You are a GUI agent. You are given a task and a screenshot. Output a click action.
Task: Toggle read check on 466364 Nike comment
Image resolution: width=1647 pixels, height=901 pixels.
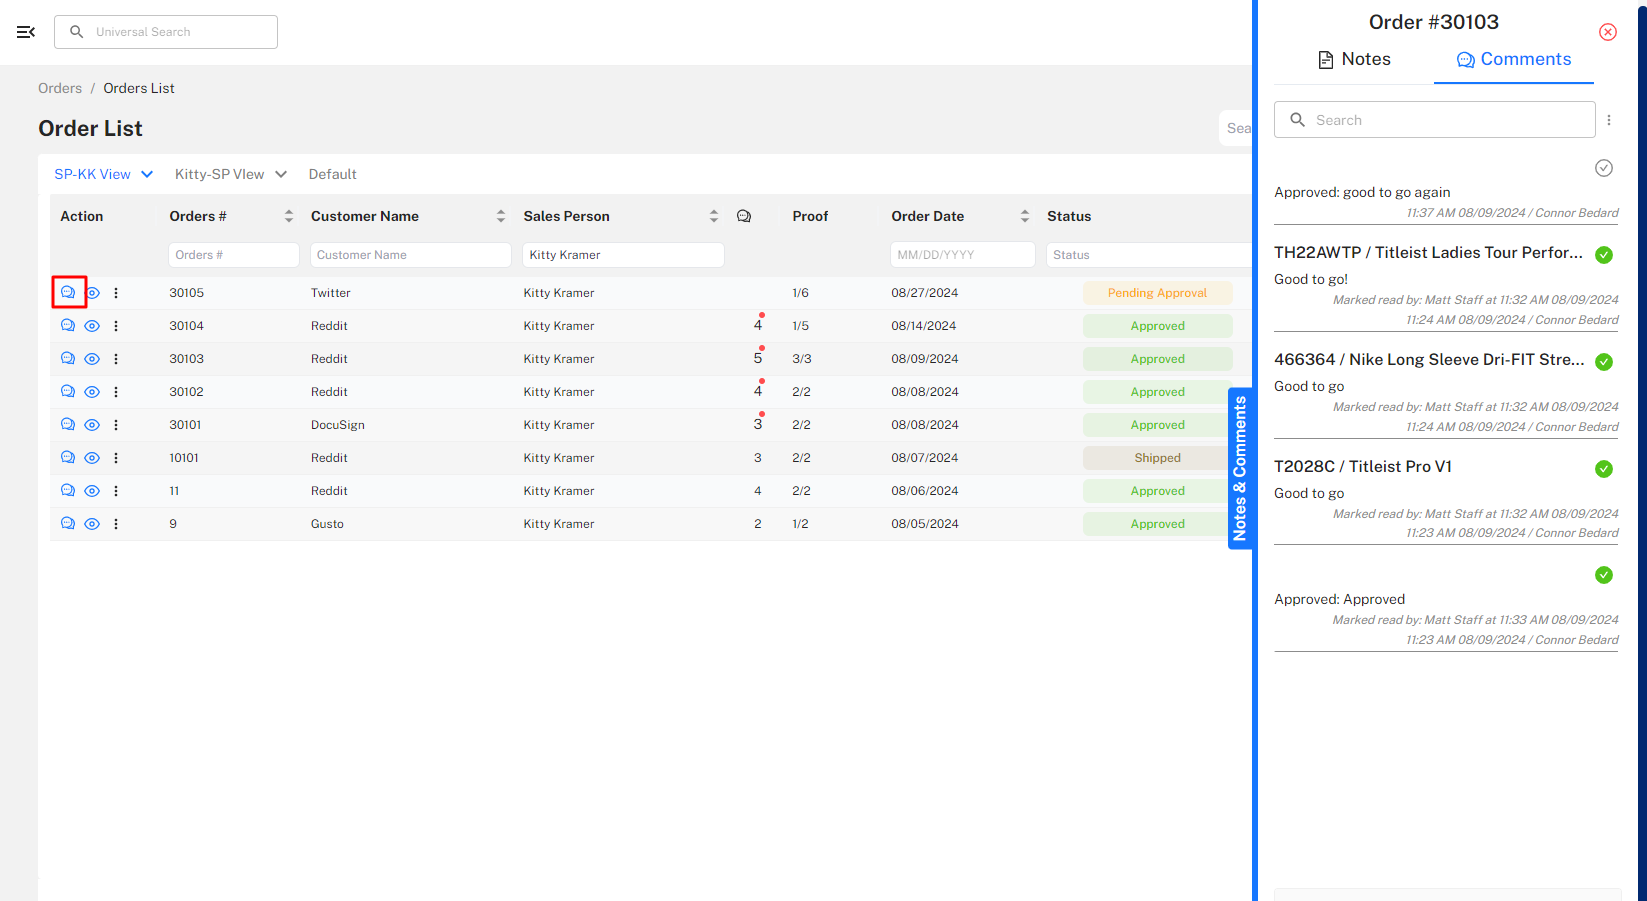click(x=1604, y=362)
